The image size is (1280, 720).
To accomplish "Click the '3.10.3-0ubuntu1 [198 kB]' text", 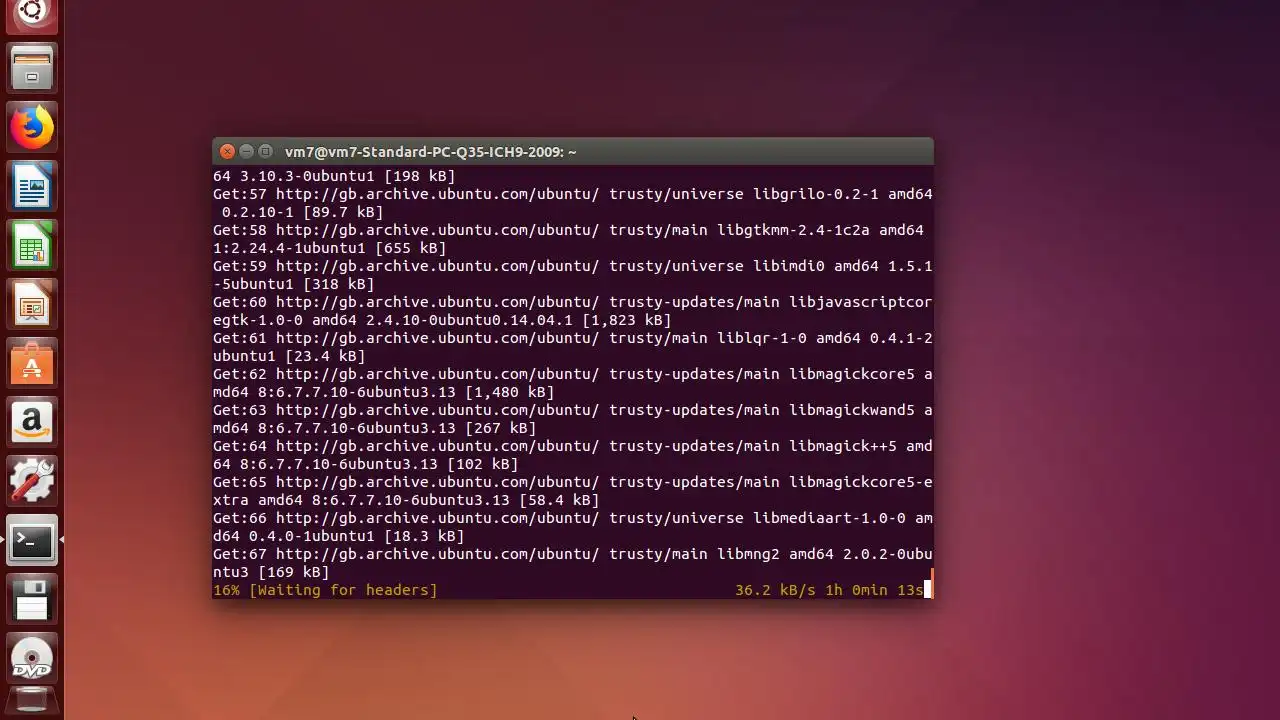I will [x=348, y=176].
